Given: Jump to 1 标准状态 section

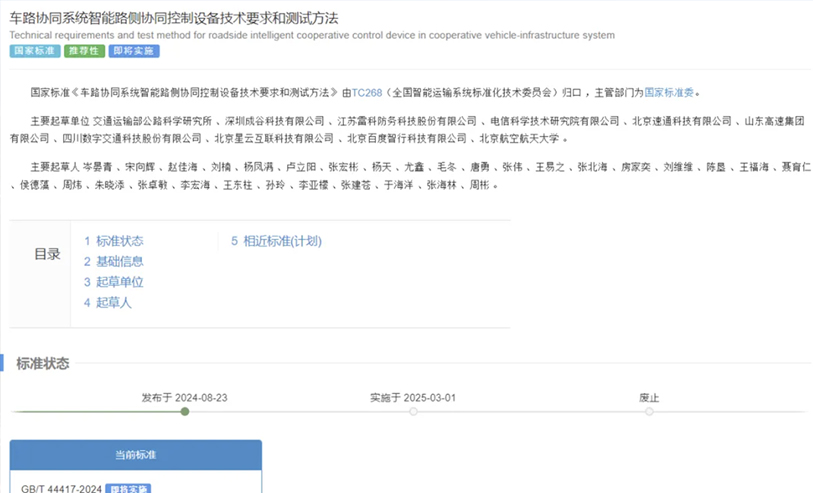Looking at the screenshot, I should [114, 241].
